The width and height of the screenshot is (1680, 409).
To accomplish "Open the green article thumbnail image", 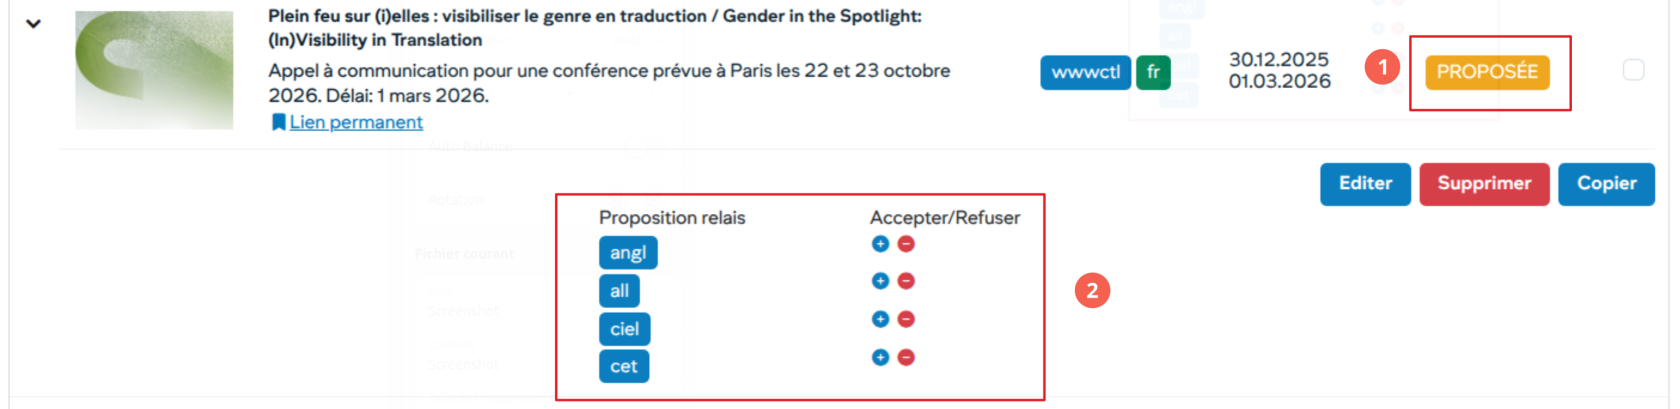I will click(154, 70).
